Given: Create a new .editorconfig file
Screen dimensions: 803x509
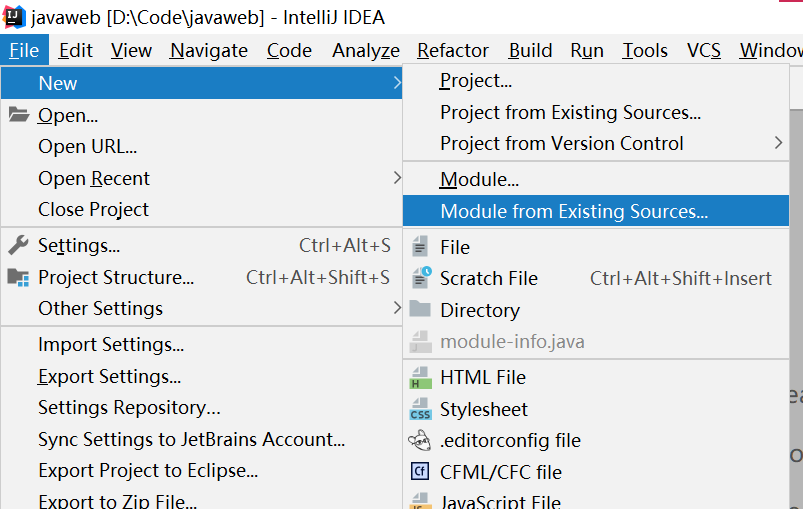Looking at the screenshot, I should tap(596, 440).
